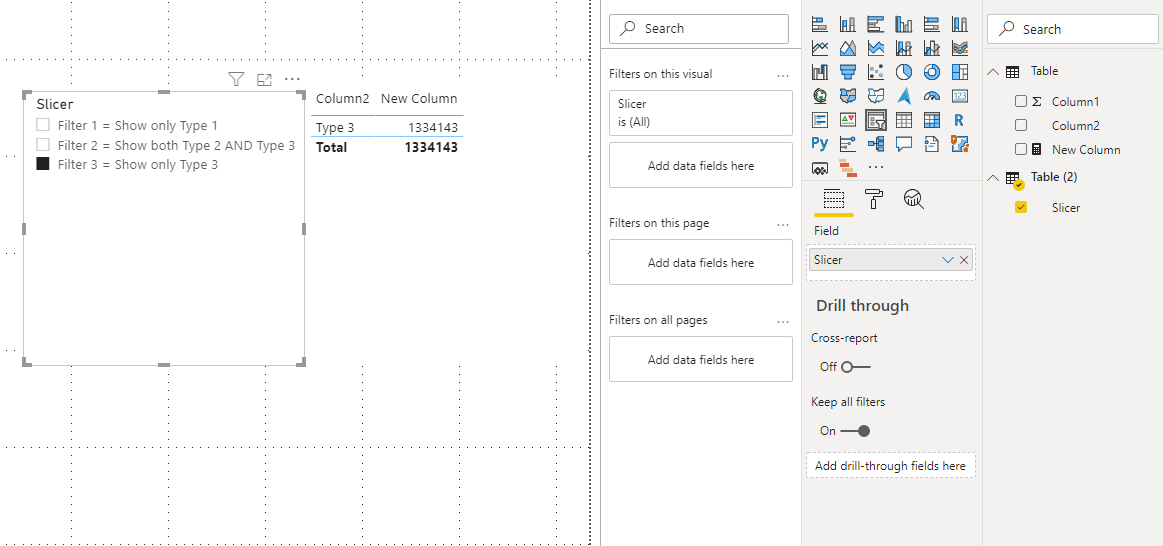
Task: Click Add data fields under this page
Action: coord(701,263)
